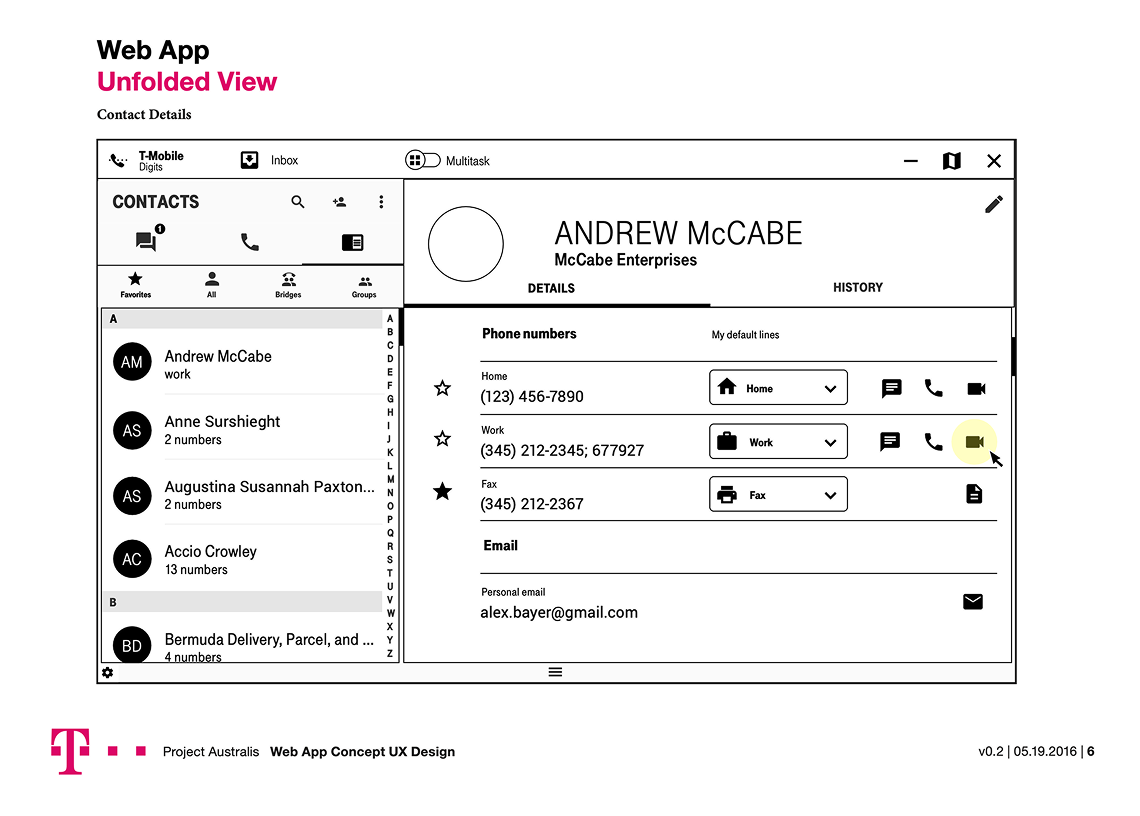This screenshot has height=816, width=1140.
Task: Click the alex.bayer@gmail.com email address
Action: pos(558,612)
